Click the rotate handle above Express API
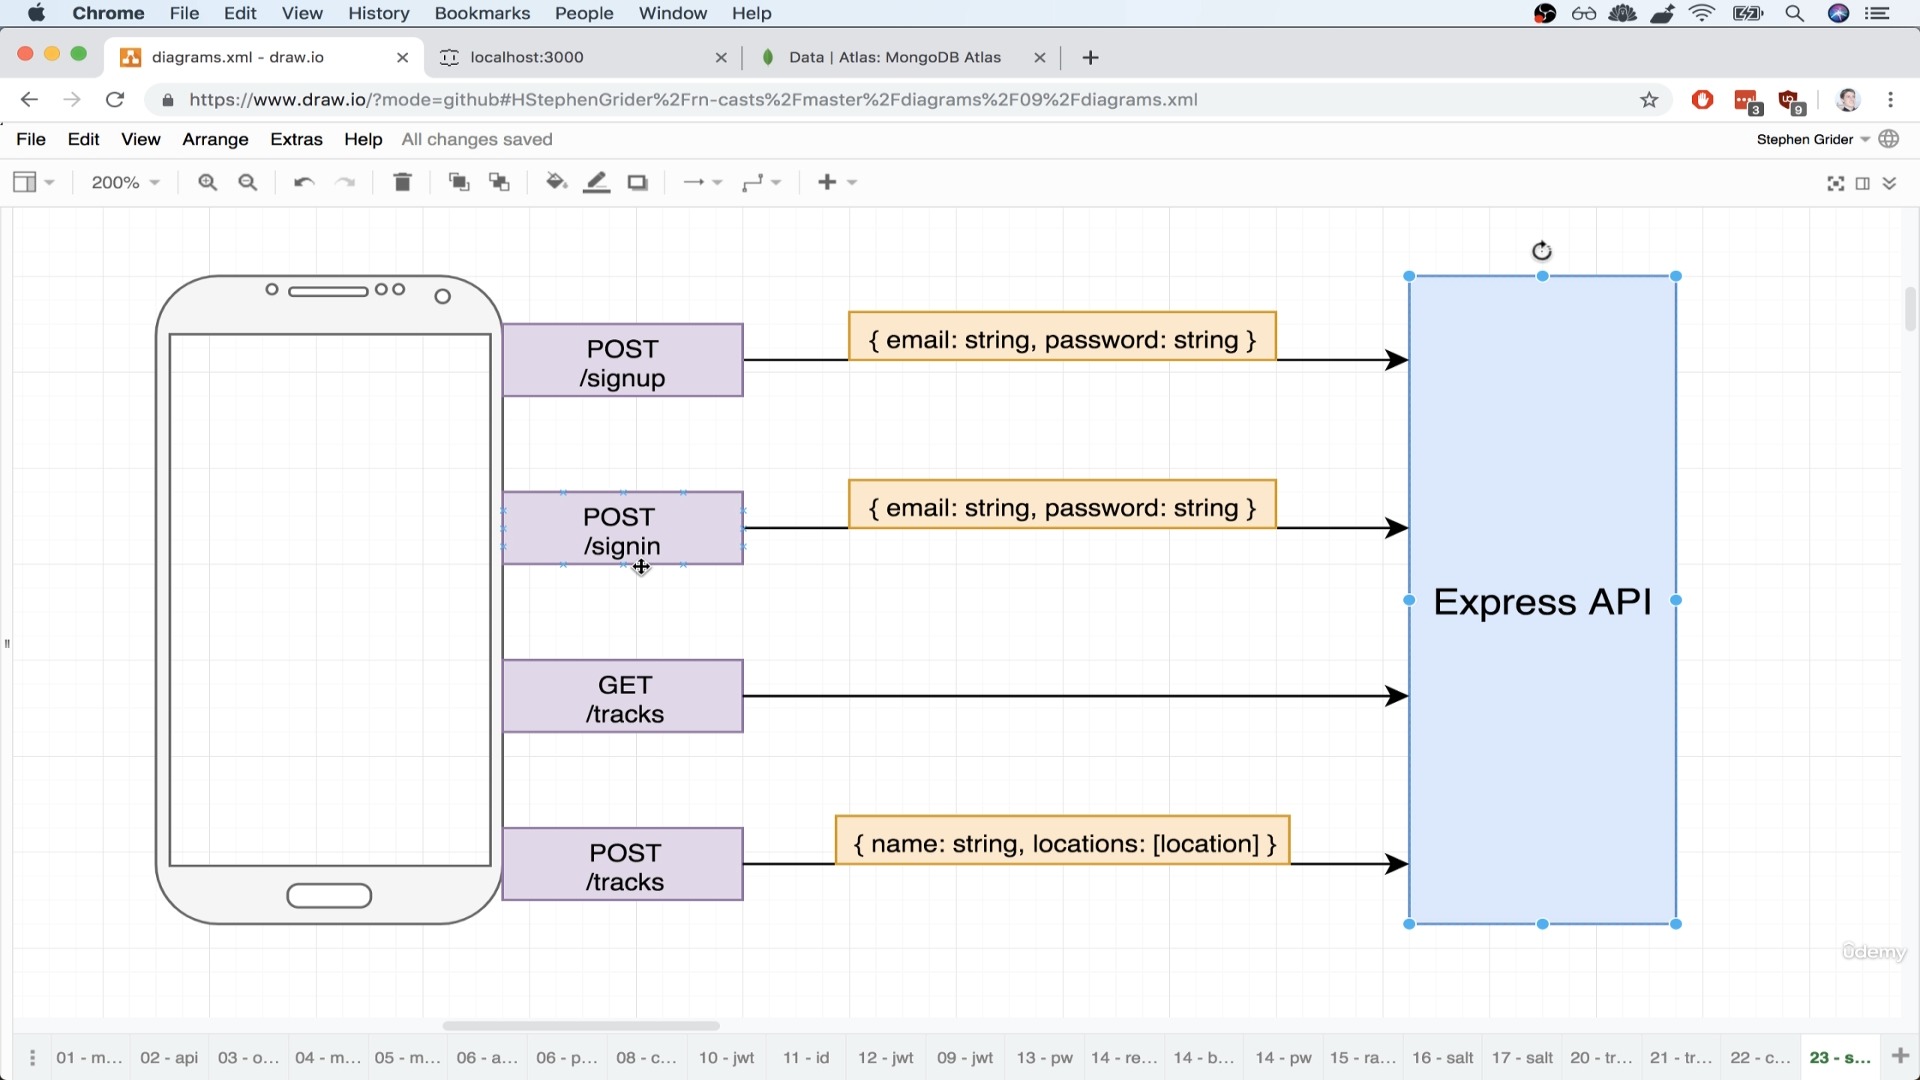Screen dimensions: 1920x1080 [x=1542, y=251]
